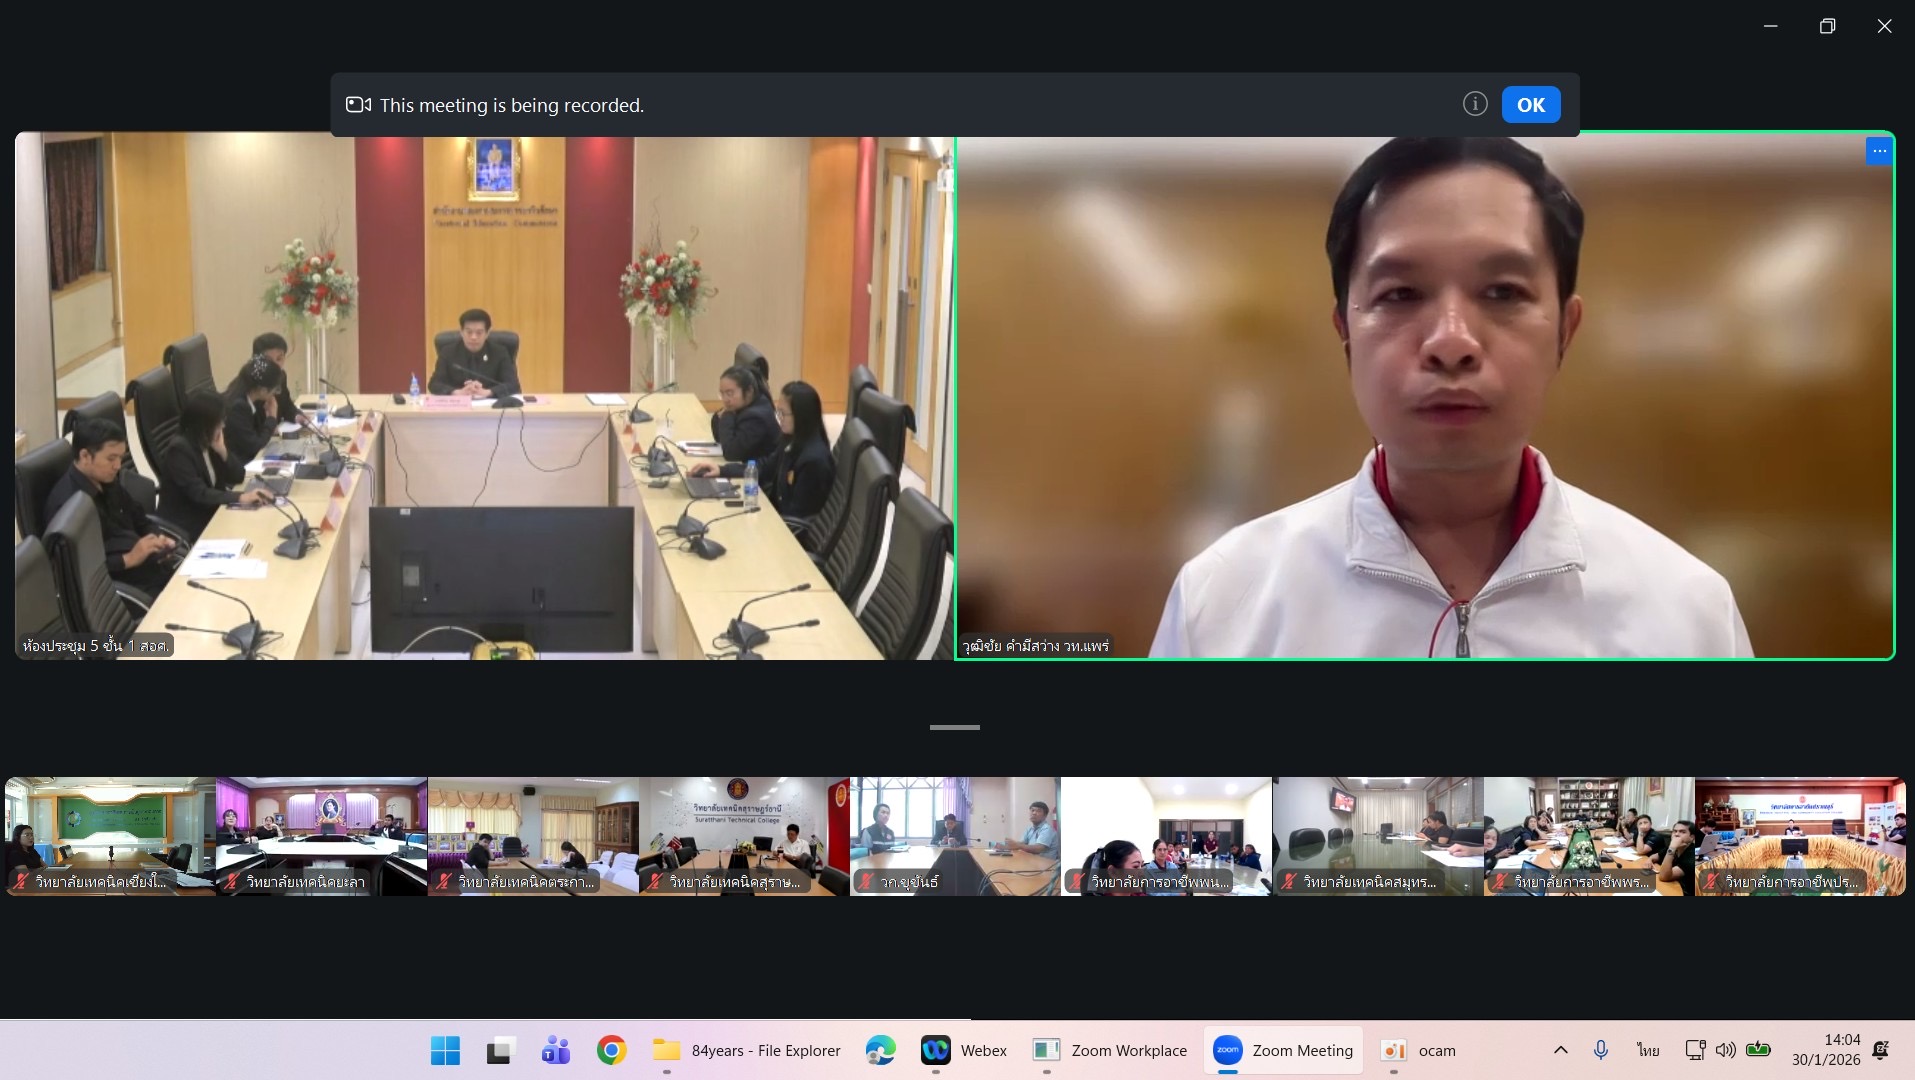Switch to 84years File Explorer window
The height and width of the screenshot is (1080, 1915).
(746, 1050)
